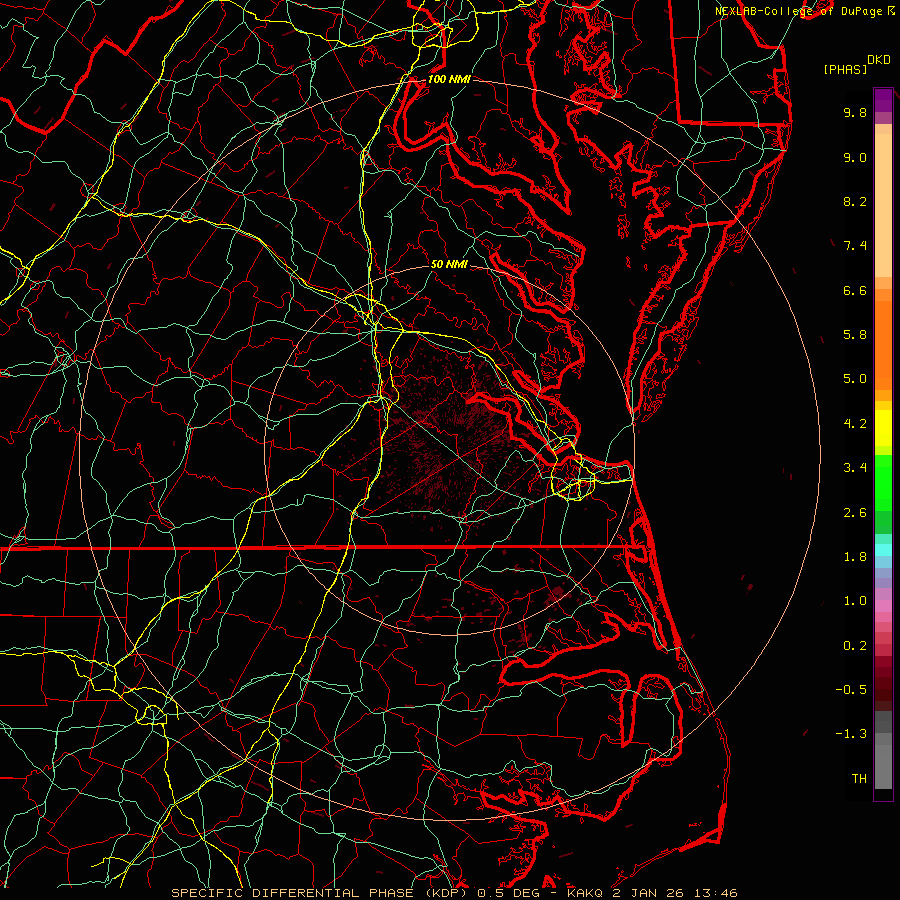Click the 2.6 scale value
The image size is (900, 900).
click(x=855, y=513)
